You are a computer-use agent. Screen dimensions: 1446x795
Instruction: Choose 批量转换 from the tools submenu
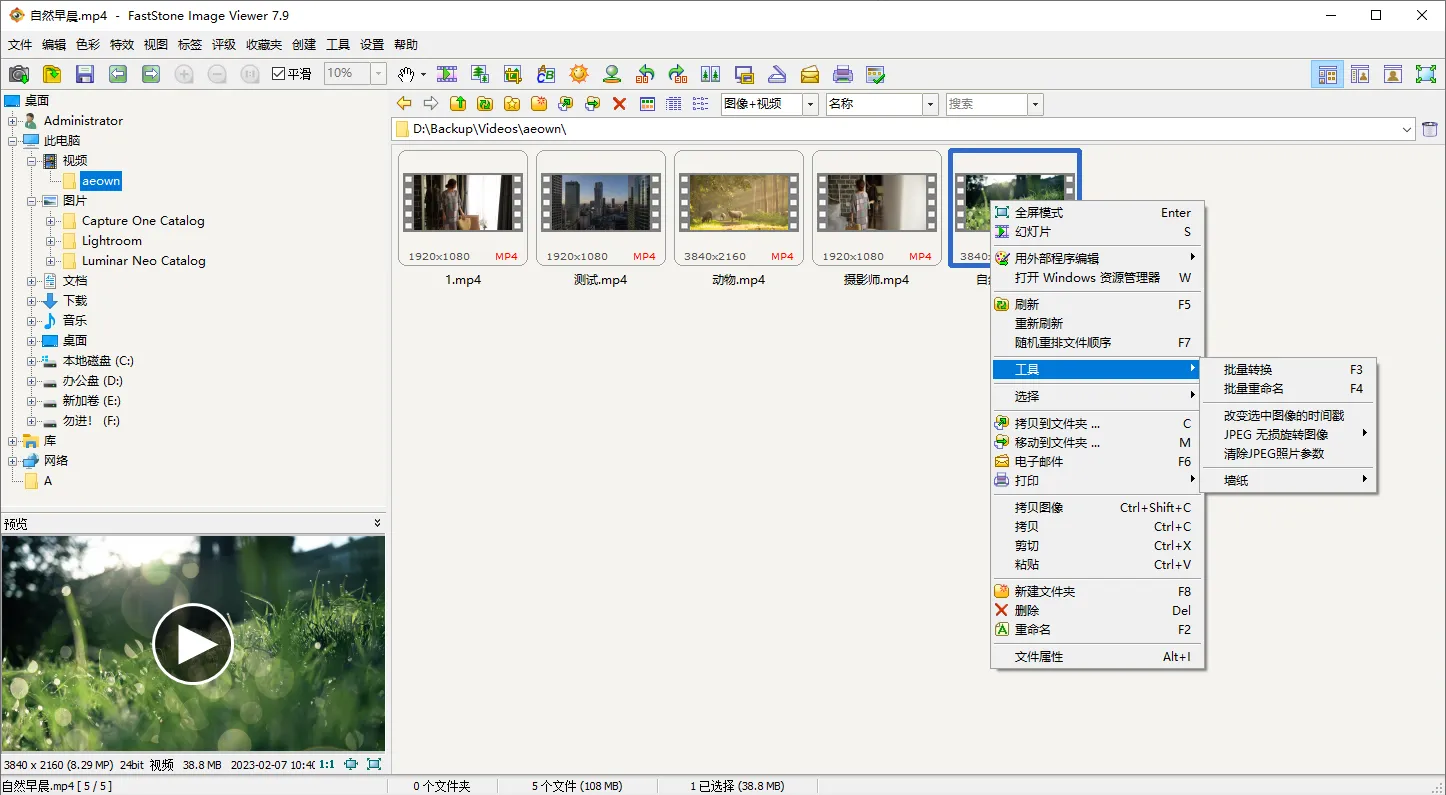coord(1248,370)
